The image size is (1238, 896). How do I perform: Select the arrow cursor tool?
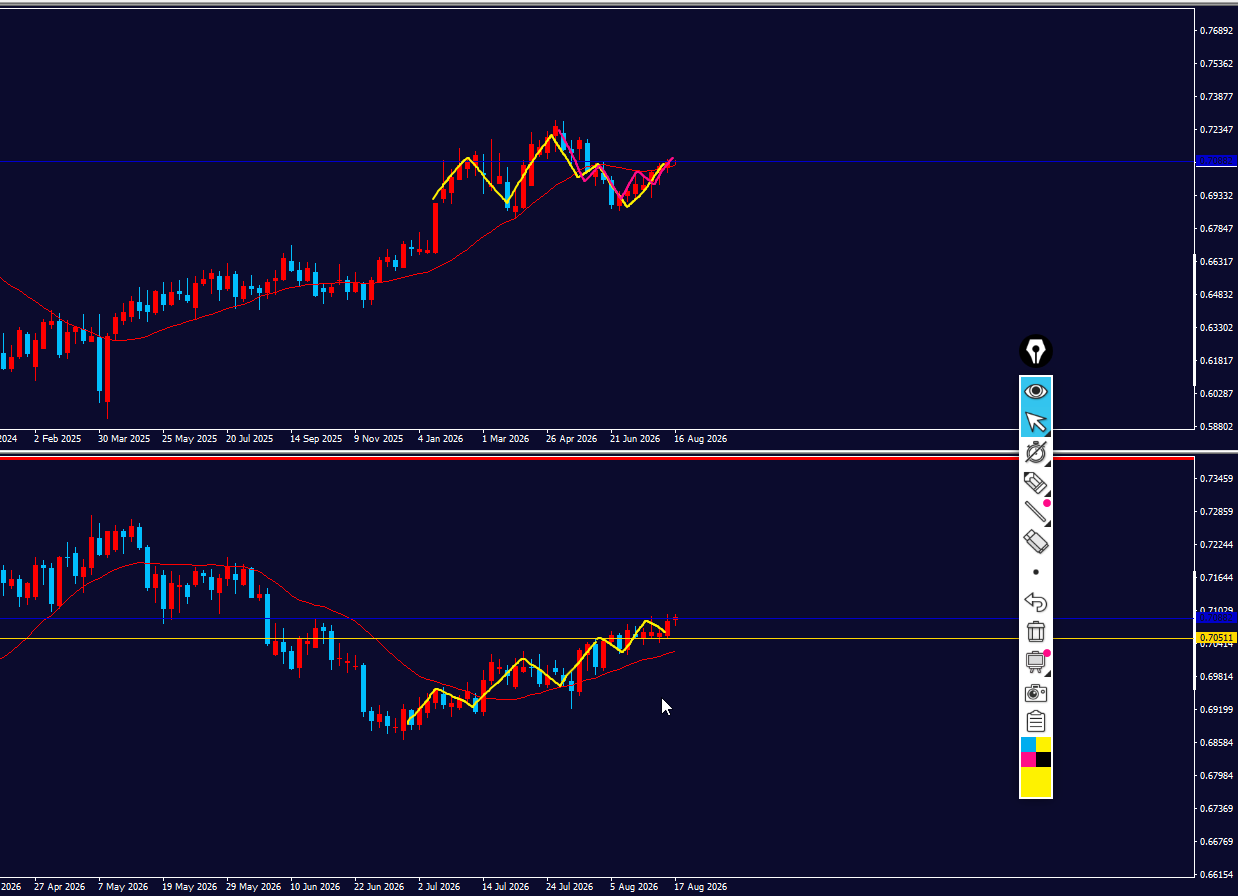tap(1036, 422)
